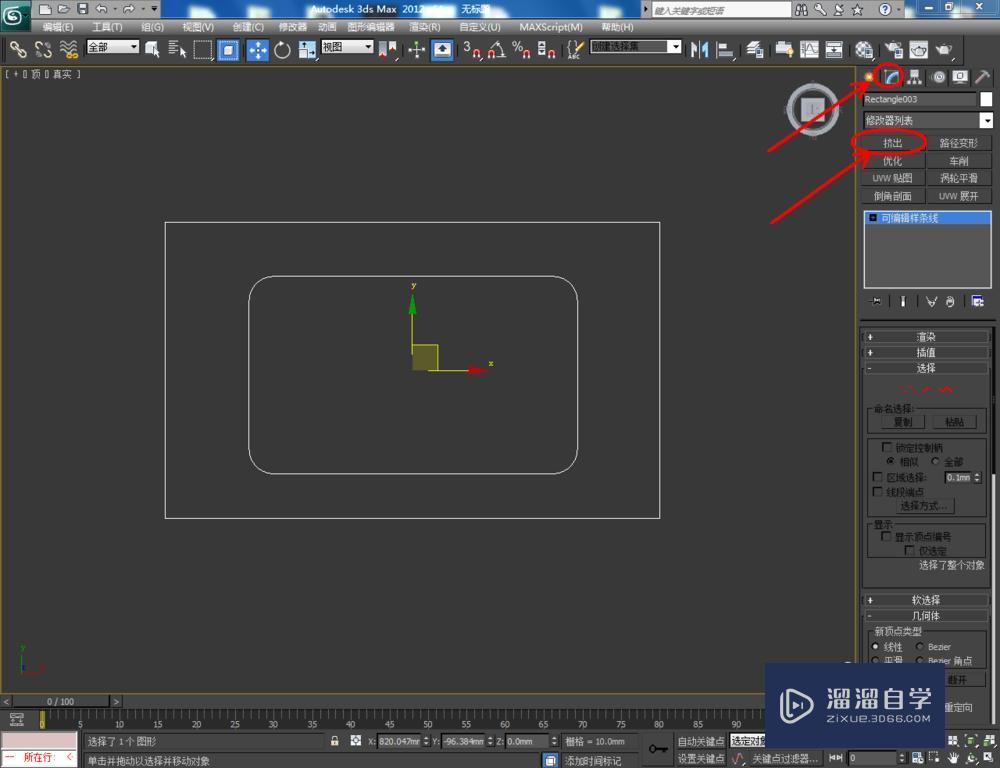Click the 挤出 extrude button
Screen dimensions: 1000x768
coord(893,142)
